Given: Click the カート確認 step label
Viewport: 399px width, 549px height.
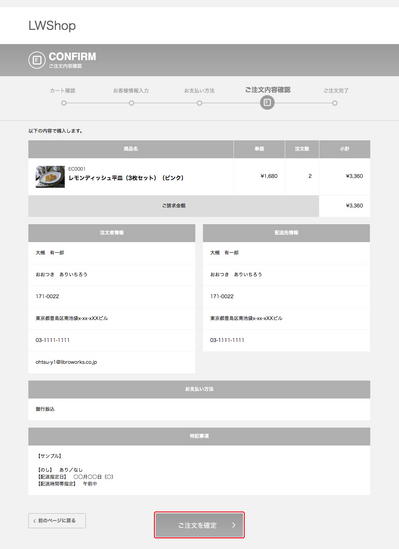Looking at the screenshot, I should pos(63,91).
